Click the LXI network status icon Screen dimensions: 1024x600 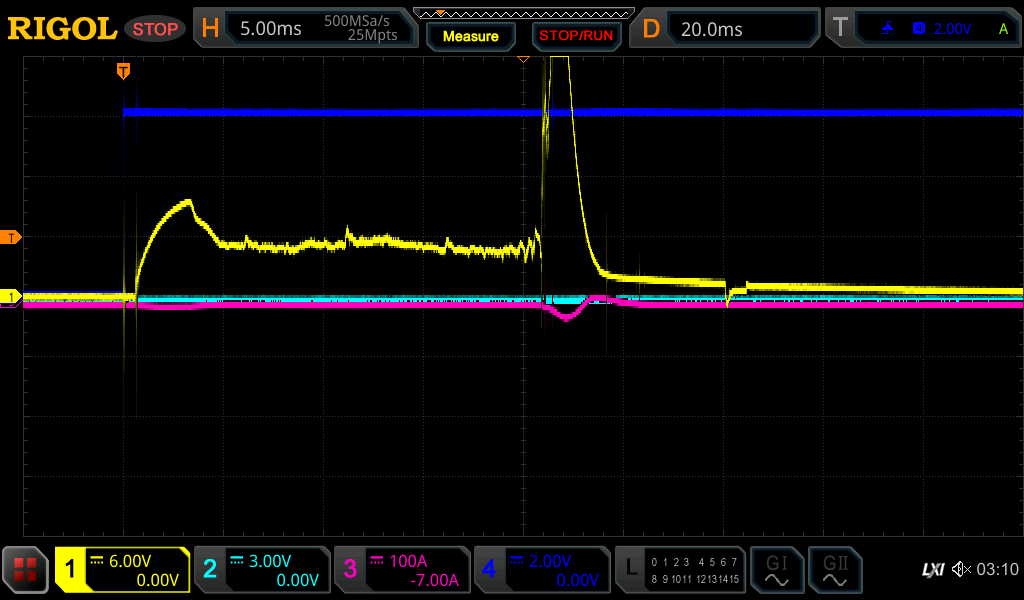[x=932, y=570]
